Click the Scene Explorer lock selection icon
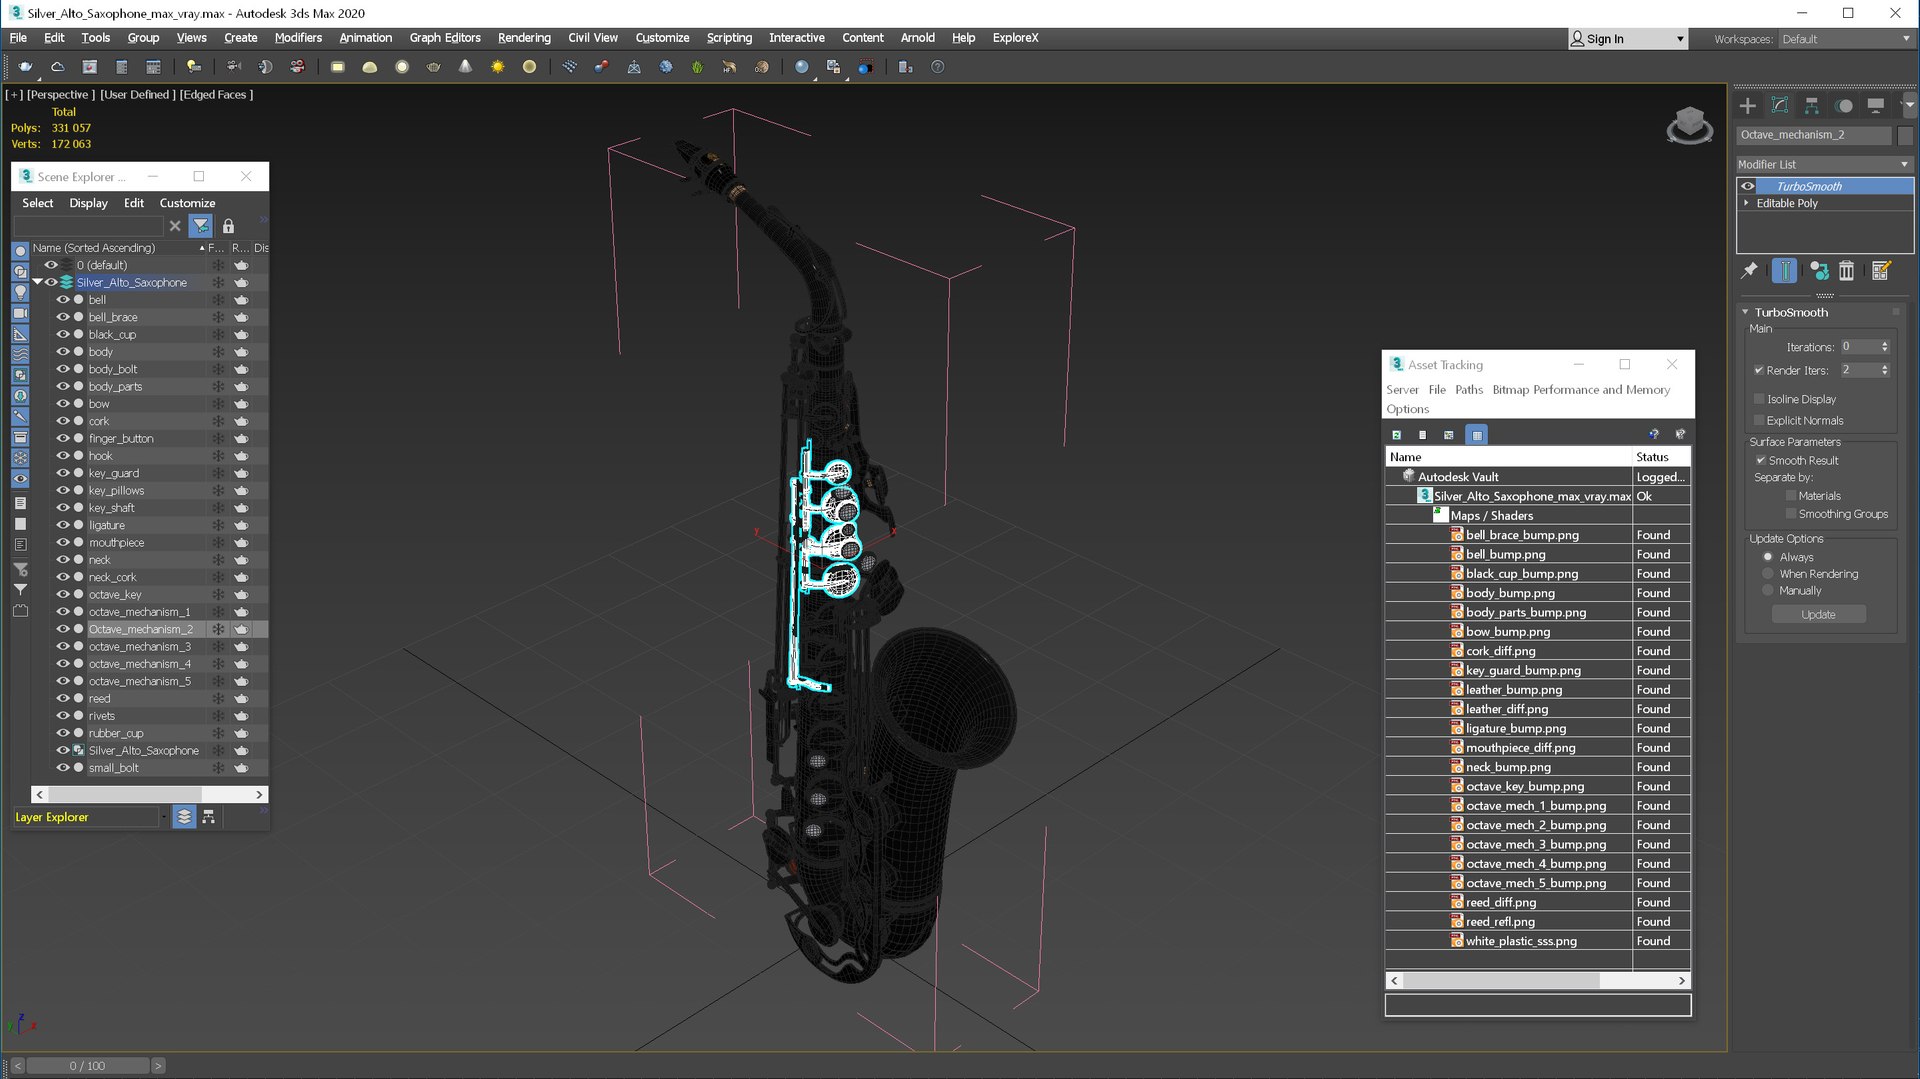Image resolution: width=1920 pixels, height=1079 pixels. pos(228,226)
